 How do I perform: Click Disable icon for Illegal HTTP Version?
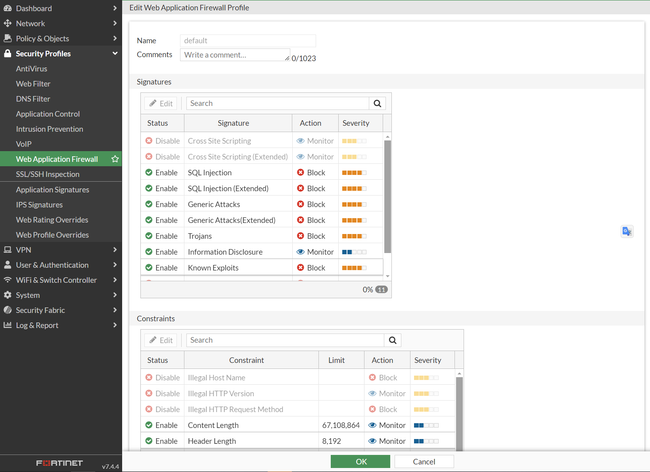pos(149,393)
